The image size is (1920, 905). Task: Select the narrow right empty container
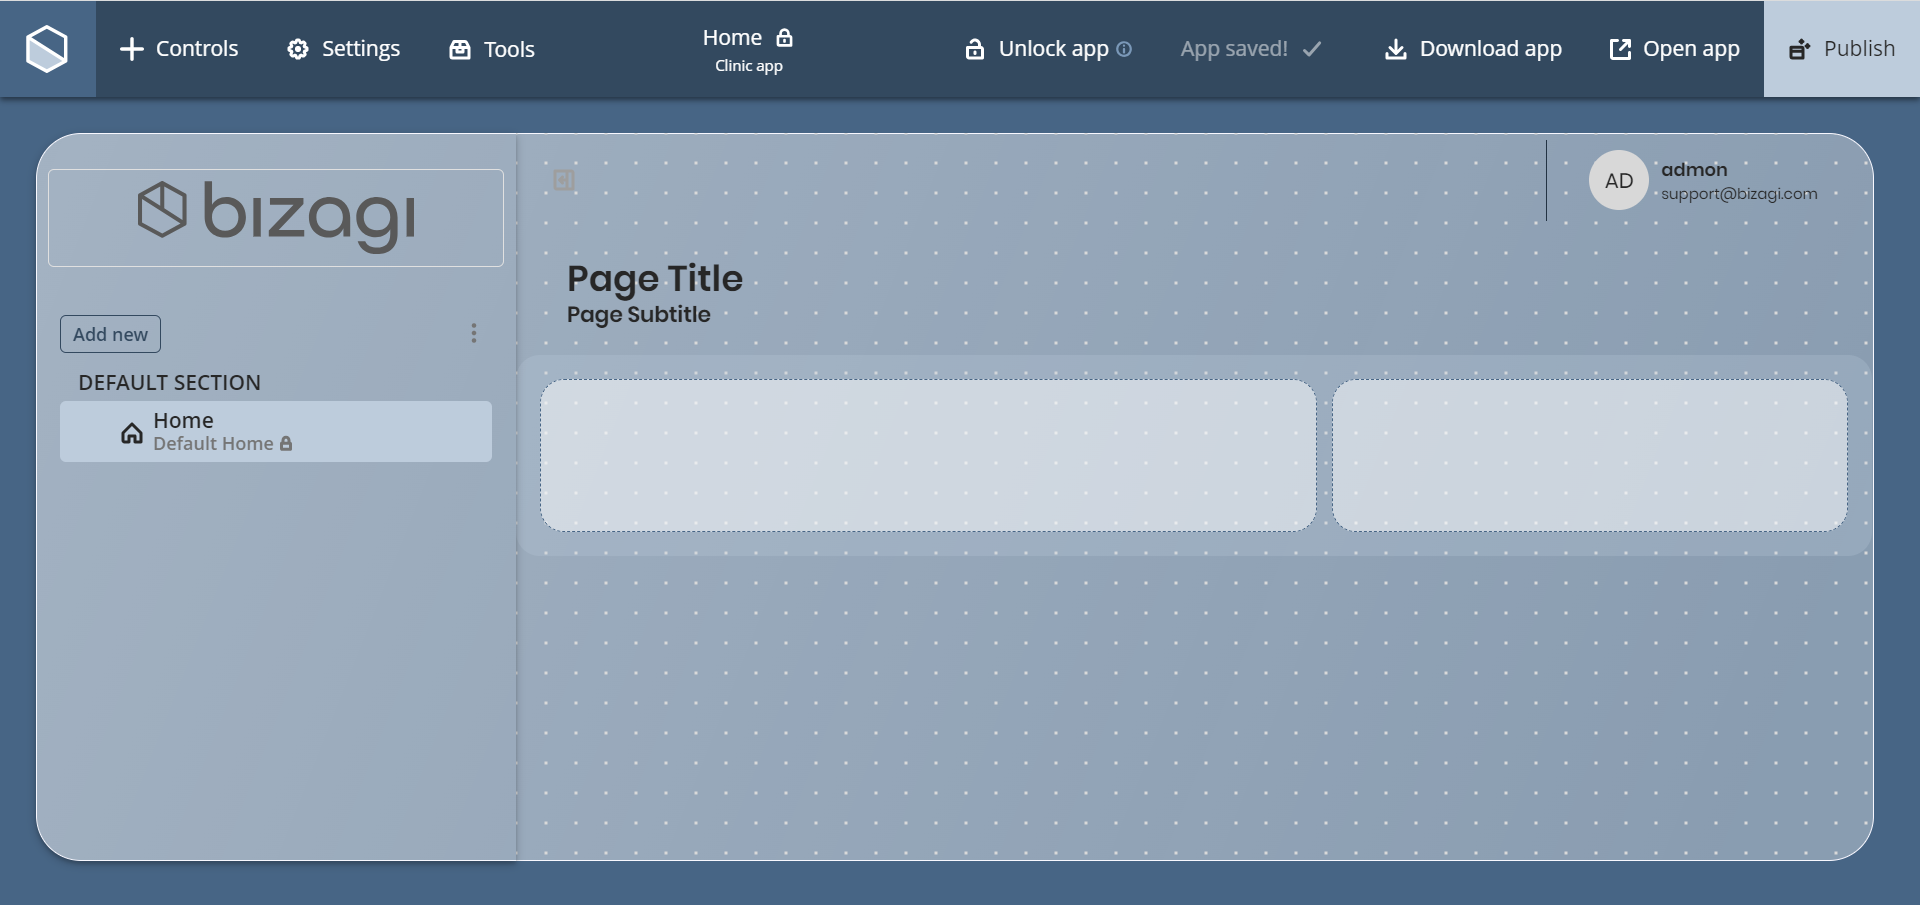coord(1589,455)
